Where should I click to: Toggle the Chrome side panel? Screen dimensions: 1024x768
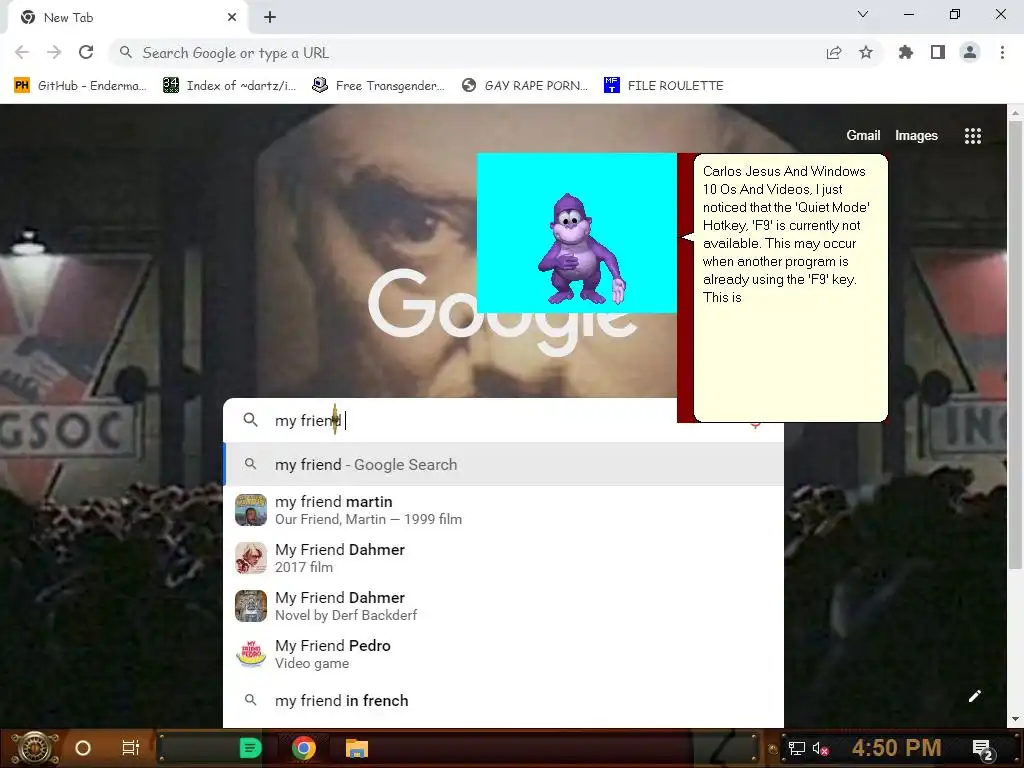(938, 52)
